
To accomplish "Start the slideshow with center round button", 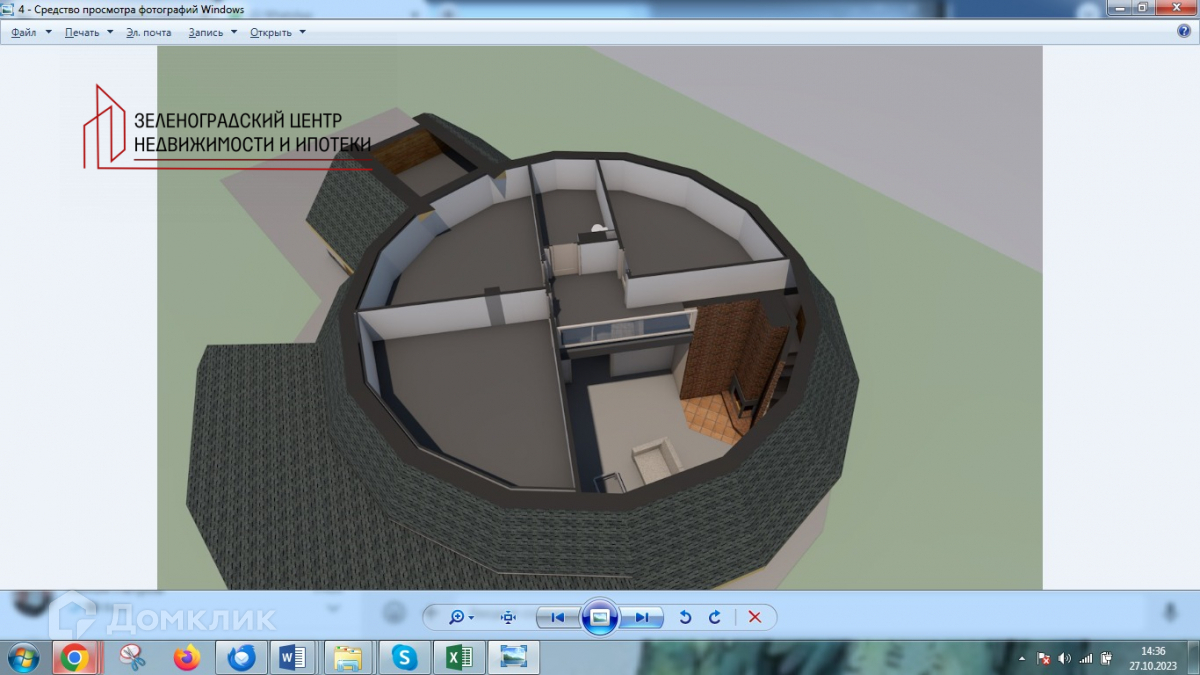I will pyautogui.click(x=600, y=617).
